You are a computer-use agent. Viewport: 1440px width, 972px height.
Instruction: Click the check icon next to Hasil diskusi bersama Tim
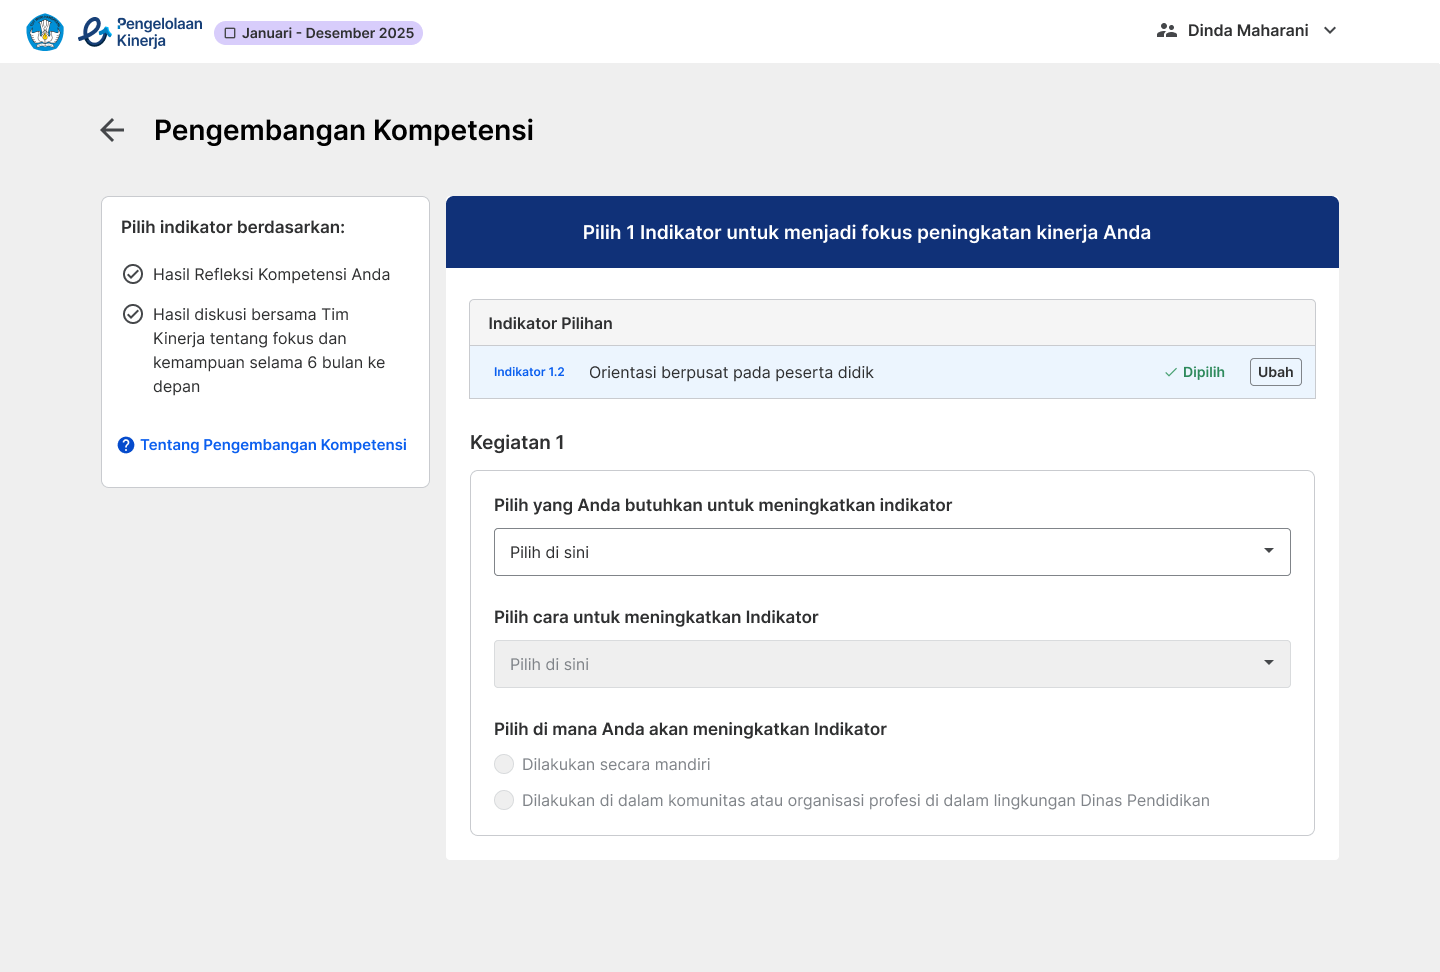[133, 314]
